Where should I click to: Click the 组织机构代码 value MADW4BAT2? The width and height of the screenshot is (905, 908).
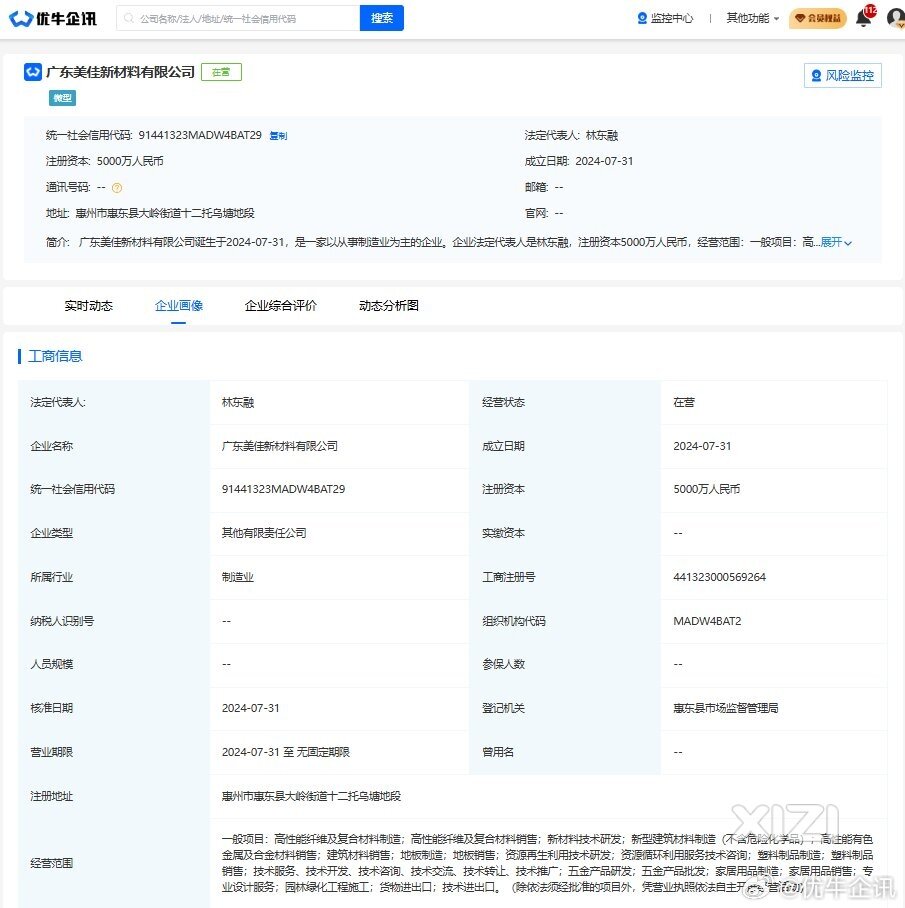coord(707,621)
